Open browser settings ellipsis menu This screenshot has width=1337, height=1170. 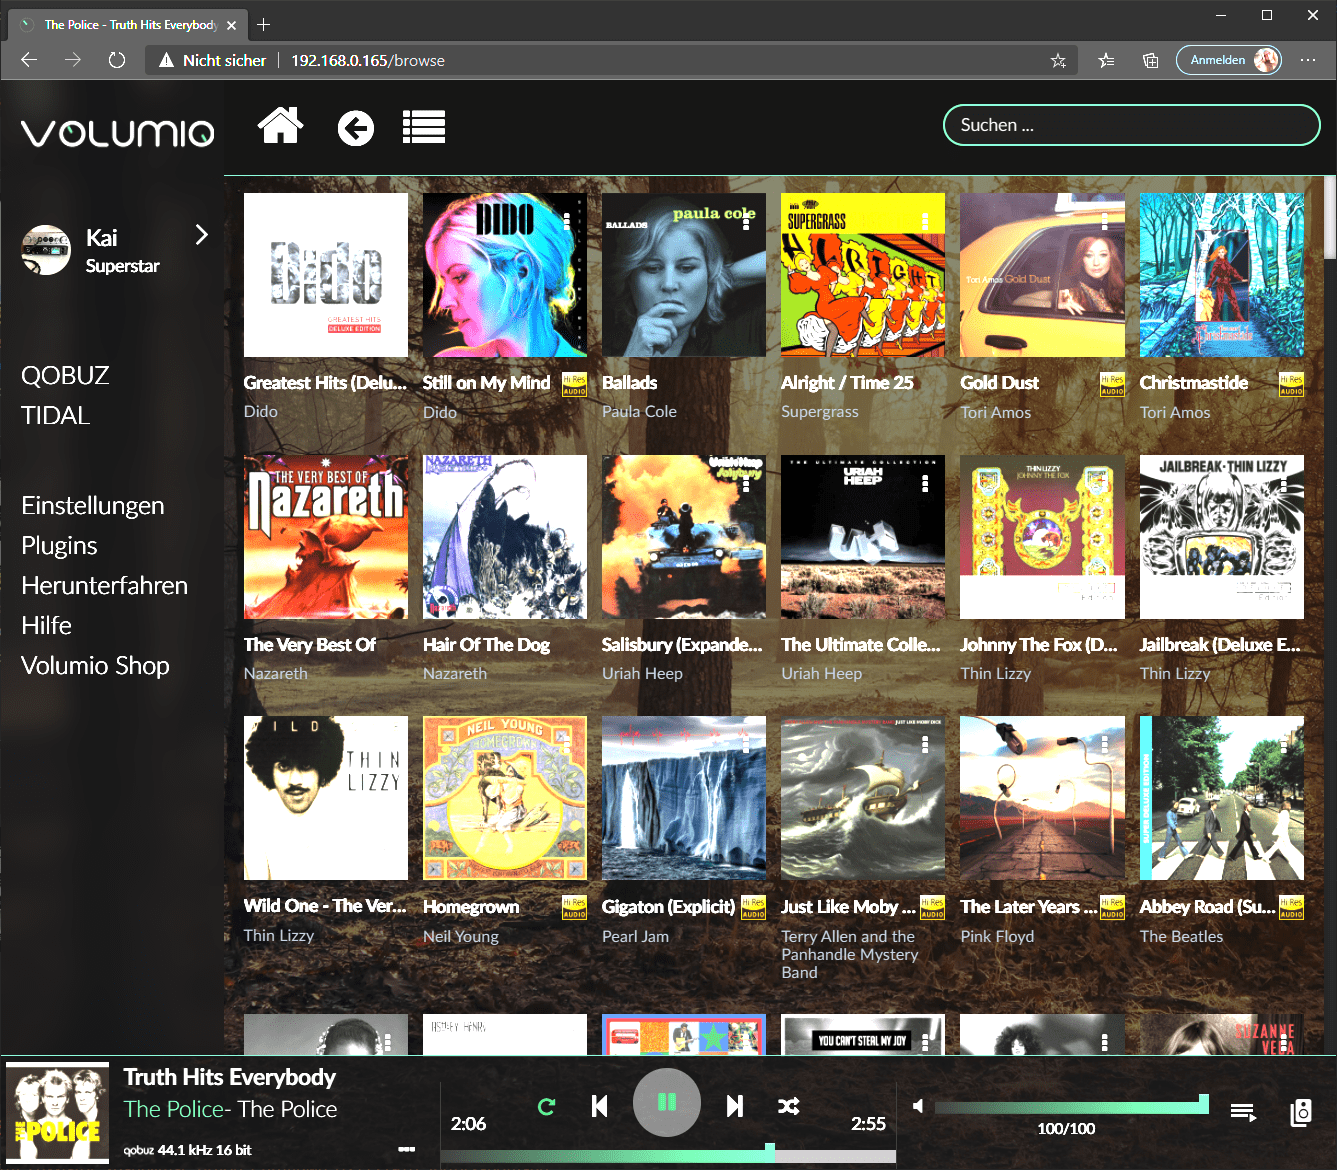click(x=1308, y=60)
